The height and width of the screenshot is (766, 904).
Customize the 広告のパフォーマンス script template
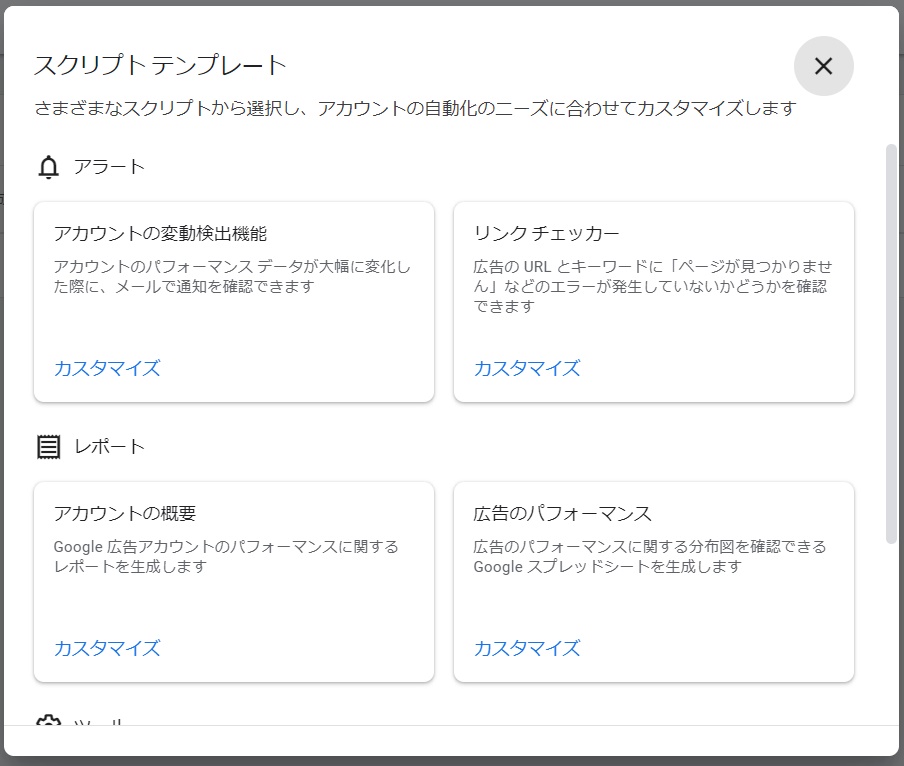(527, 648)
